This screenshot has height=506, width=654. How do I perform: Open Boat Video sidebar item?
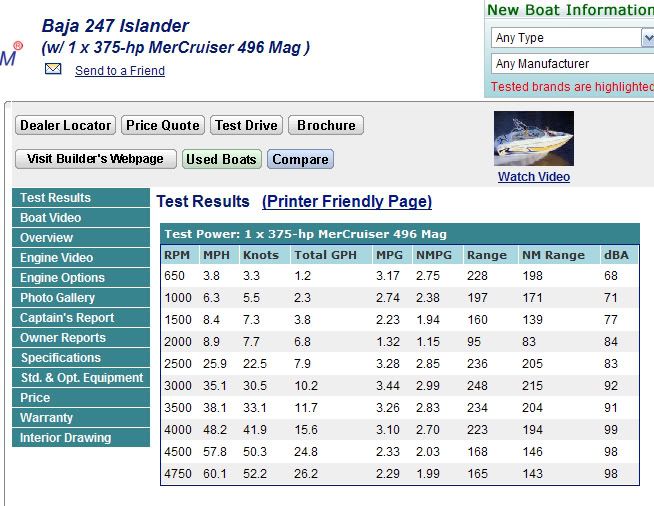point(81,218)
